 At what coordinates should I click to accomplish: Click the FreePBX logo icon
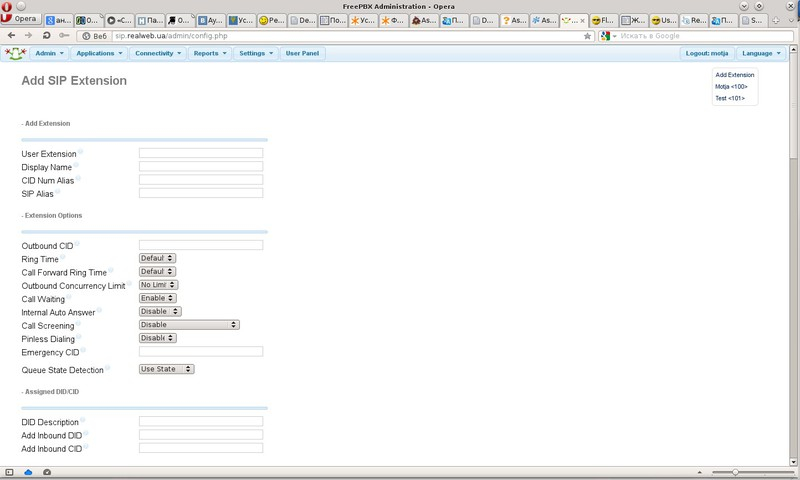[14, 53]
